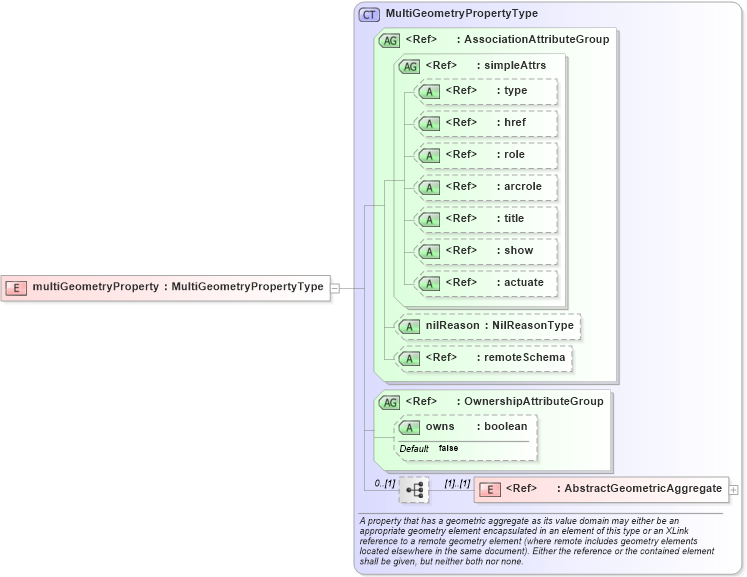Click the A icon of type attribute
The image size is (747, 577).
point(429,91)
